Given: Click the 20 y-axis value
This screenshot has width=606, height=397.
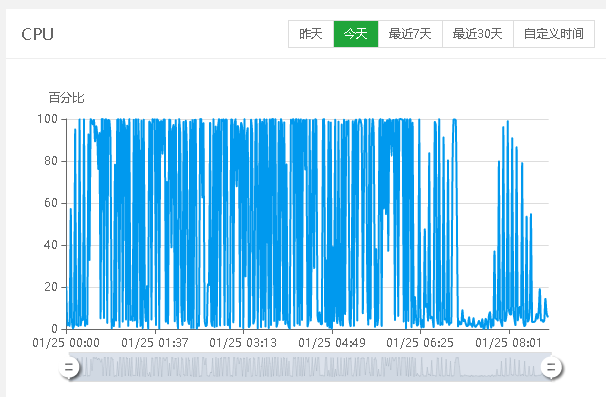Looking at the screenshot, I should coord(51,287).
